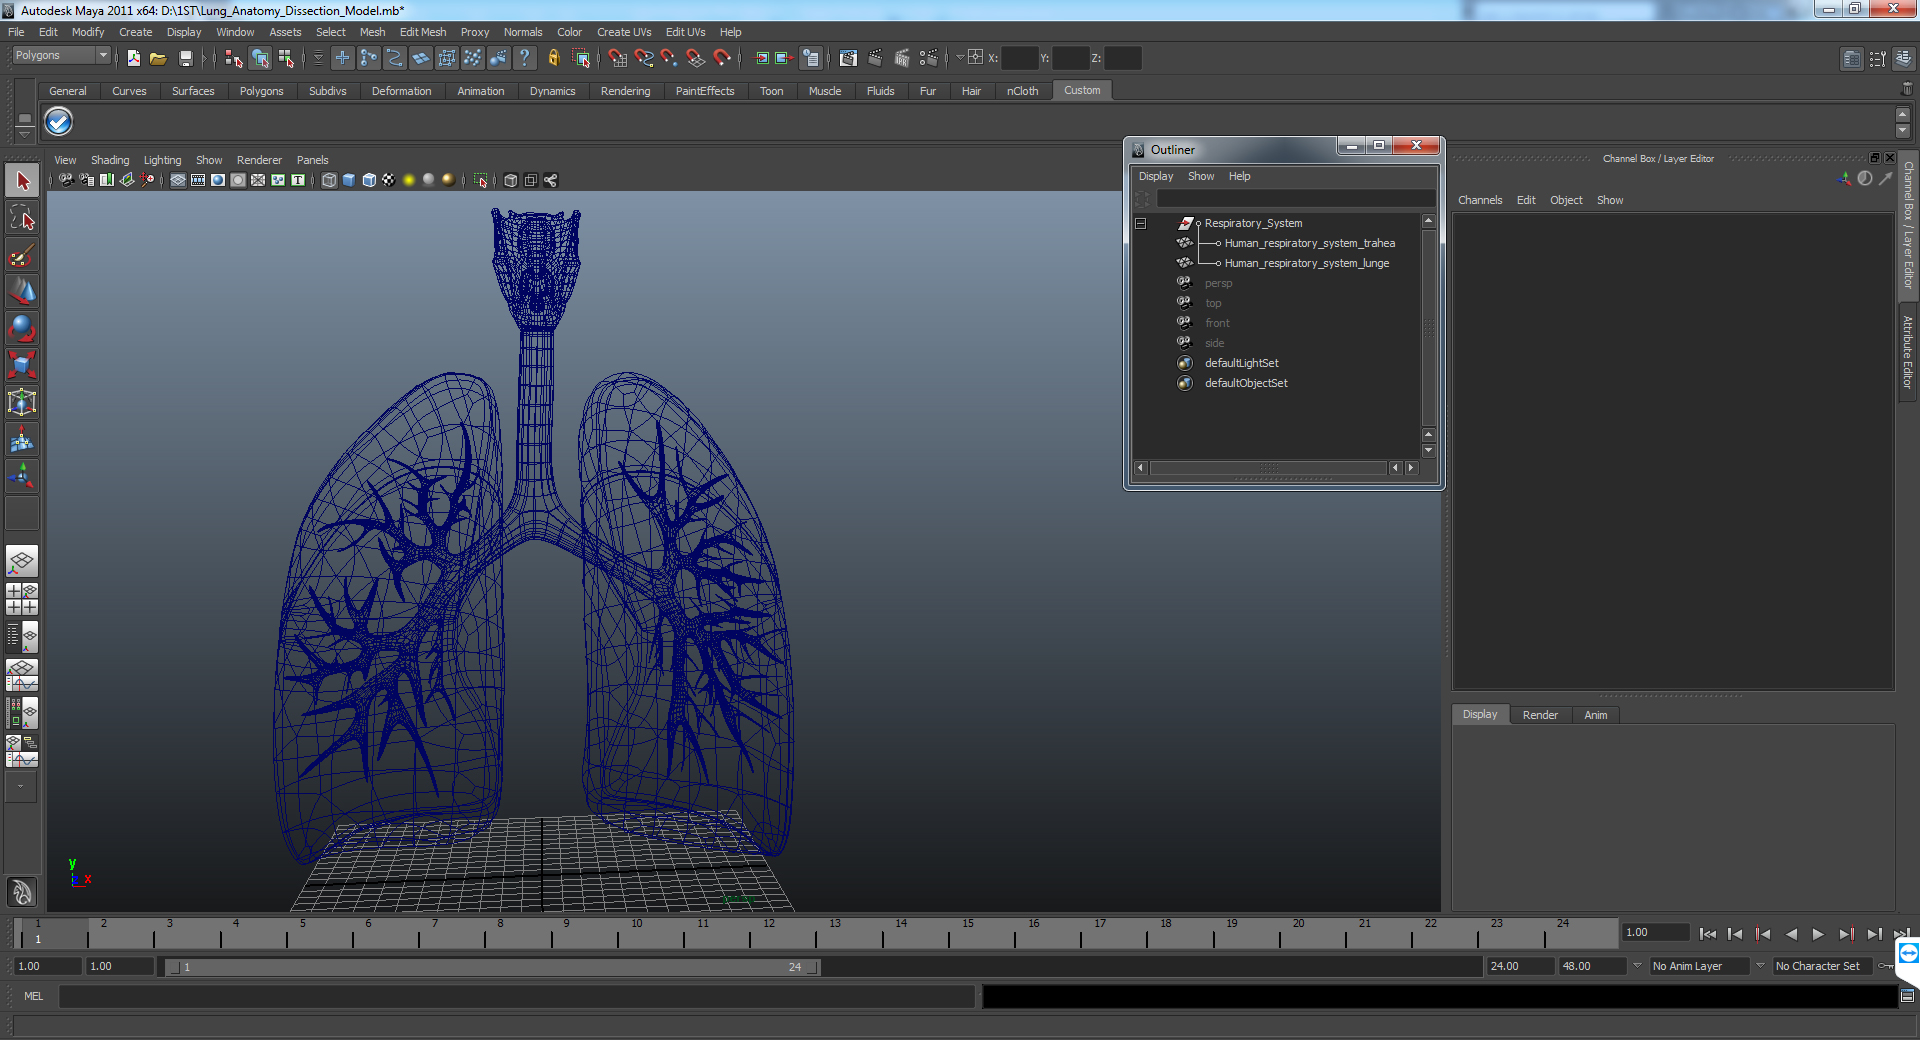Open the No Character Set dropdown arrow
This screenshot has height=1040, width=1920.
[1760, 966]
